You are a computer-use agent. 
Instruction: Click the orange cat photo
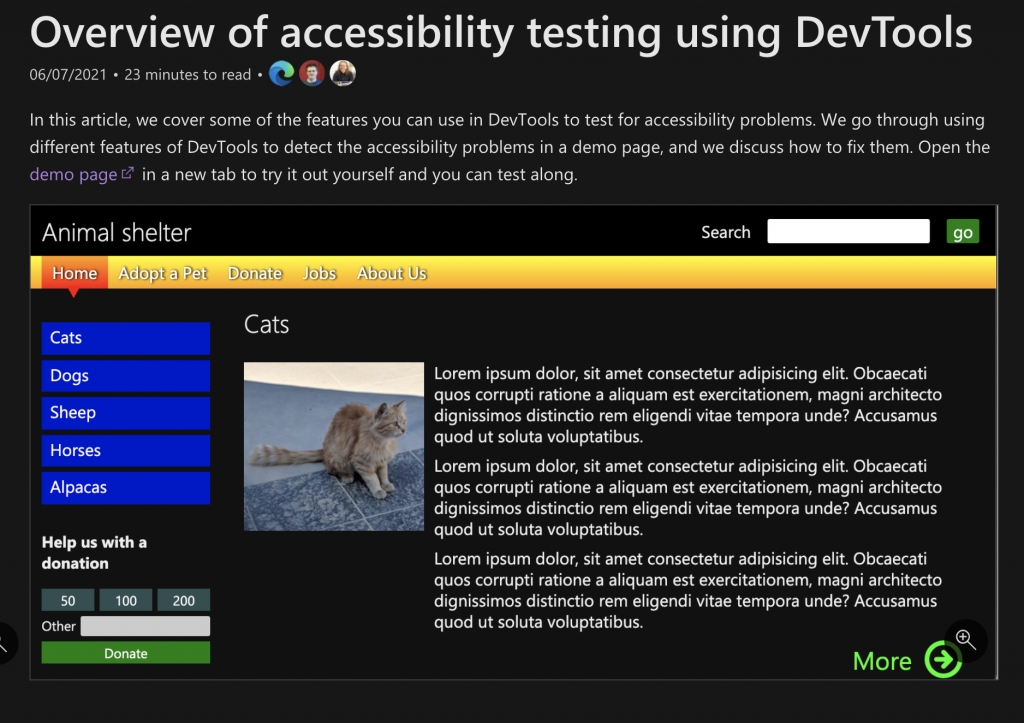(334, 446)
